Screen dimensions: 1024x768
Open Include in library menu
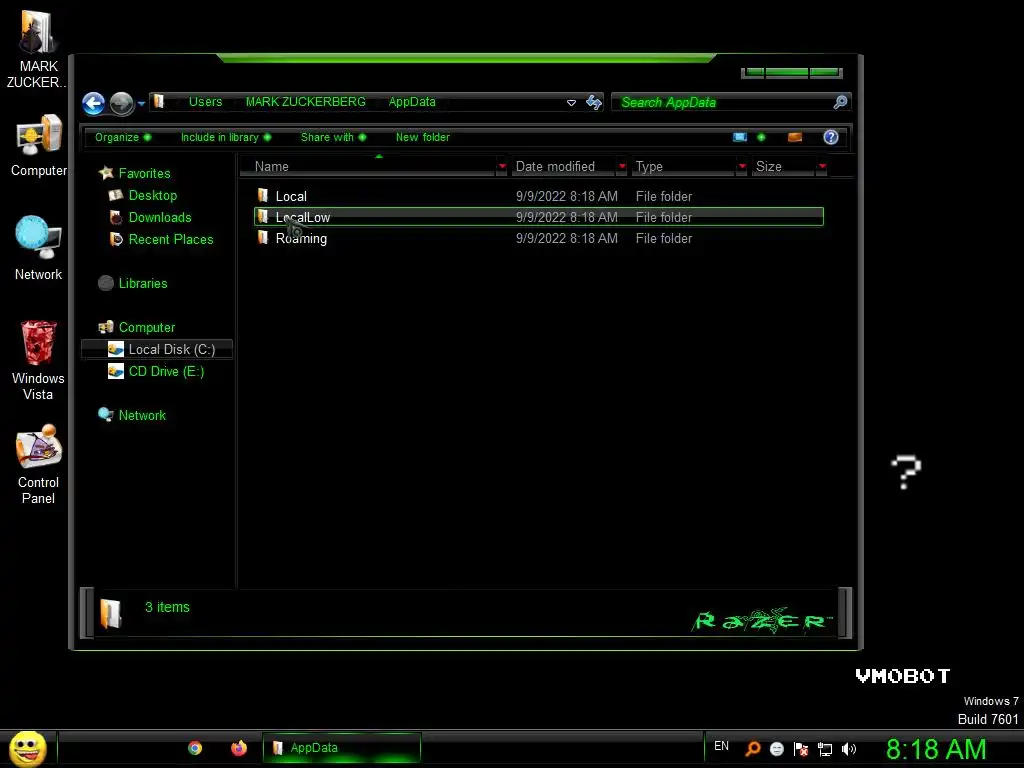[x=225, y=137]
